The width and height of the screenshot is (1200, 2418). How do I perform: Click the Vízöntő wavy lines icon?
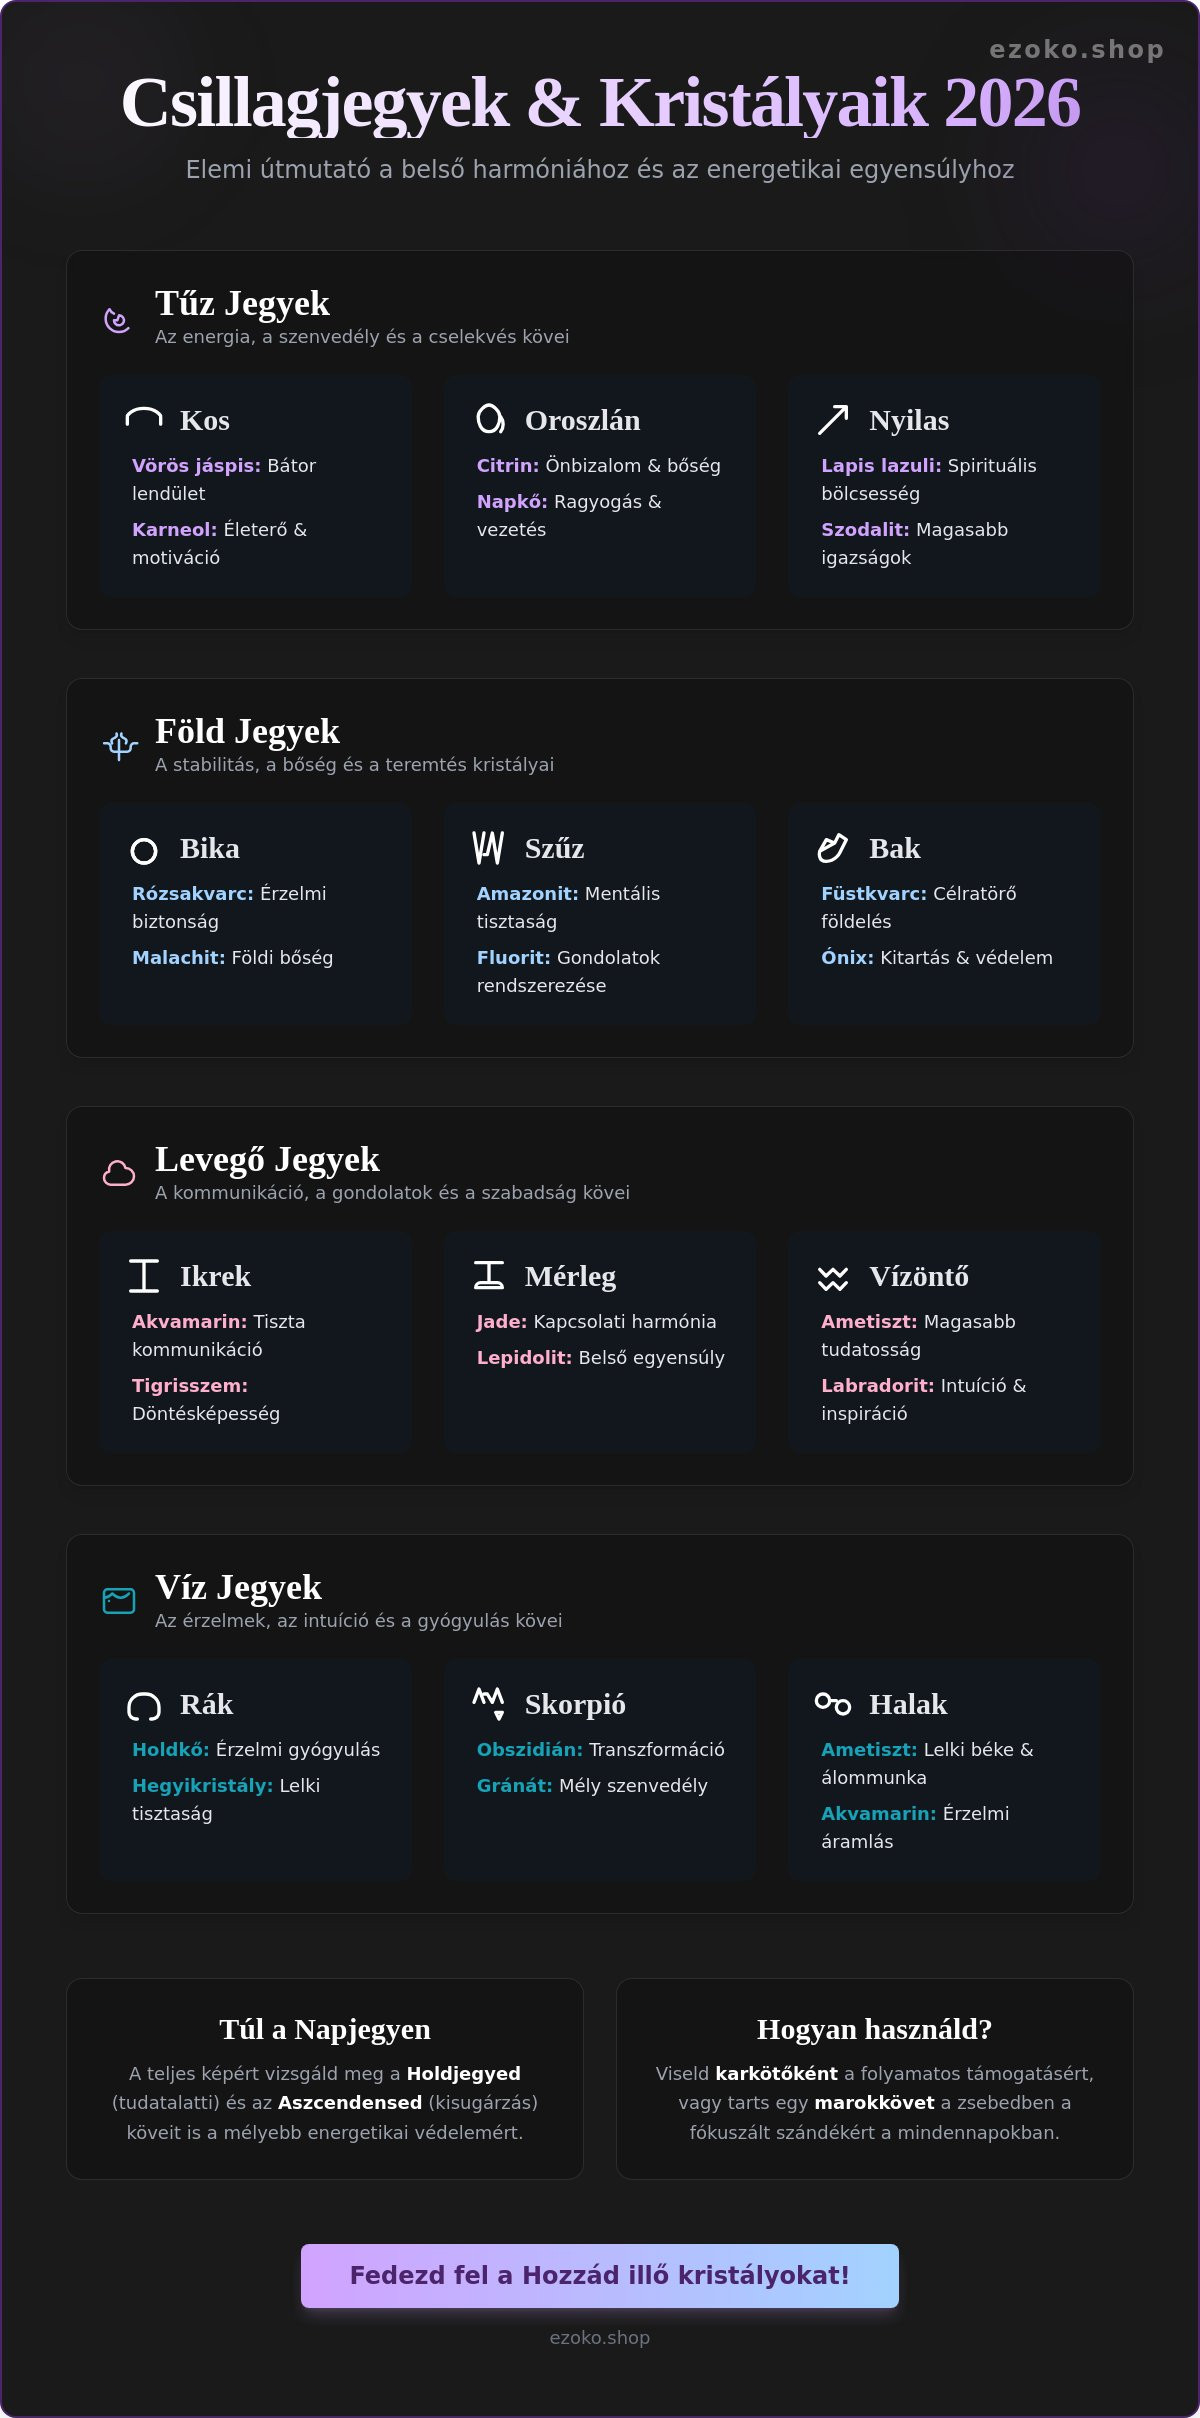pyautogui.click(x=833, y=1278)
